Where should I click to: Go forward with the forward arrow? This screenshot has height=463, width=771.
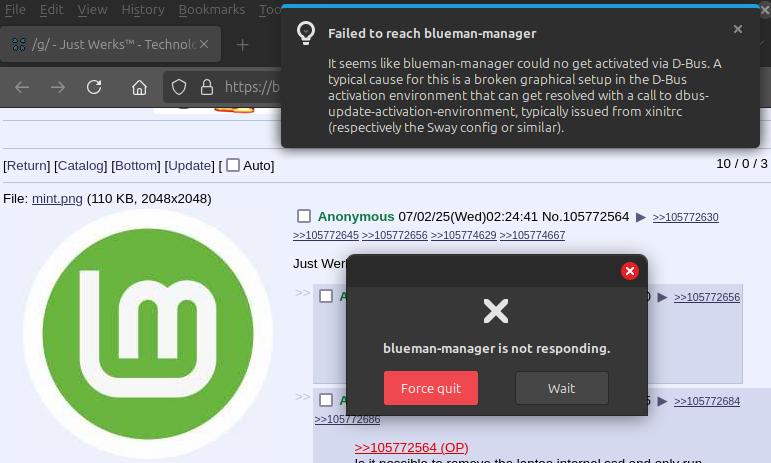tap(58, 87)
